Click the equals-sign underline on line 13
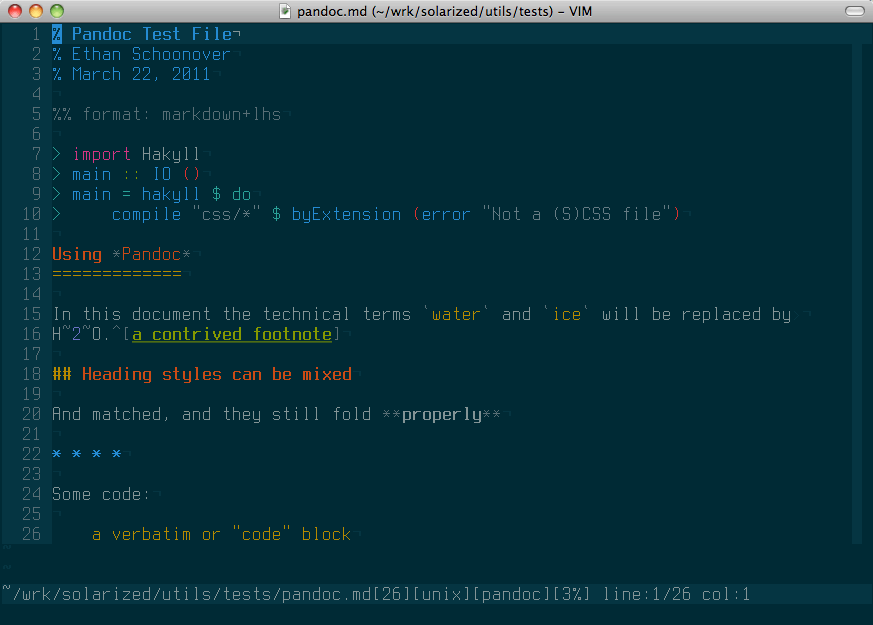 [116, 274]
